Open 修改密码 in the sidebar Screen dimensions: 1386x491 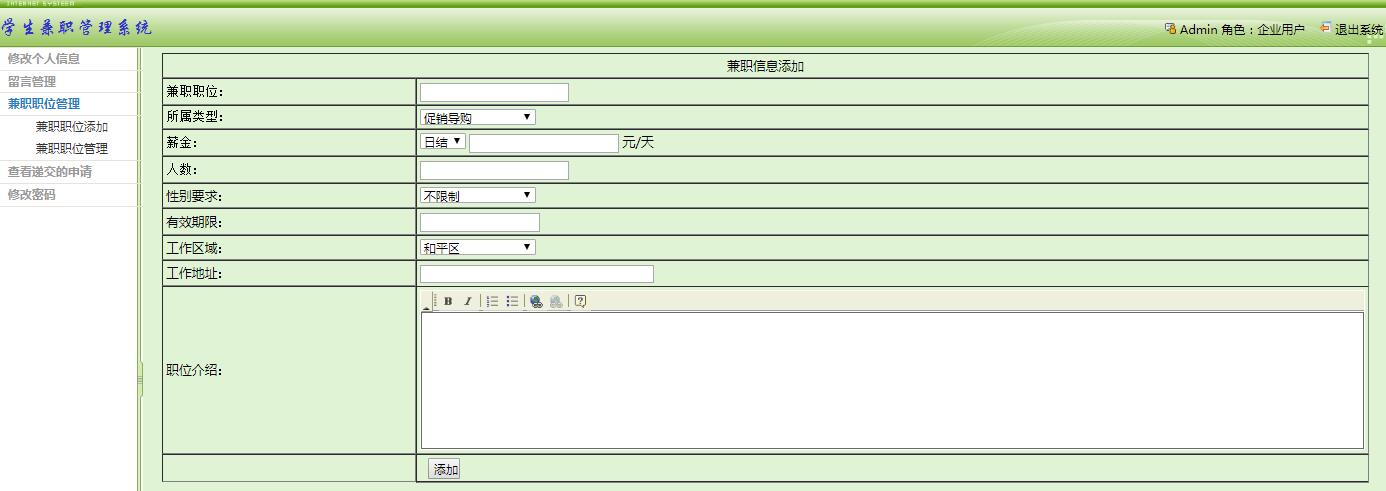point(32,195)
